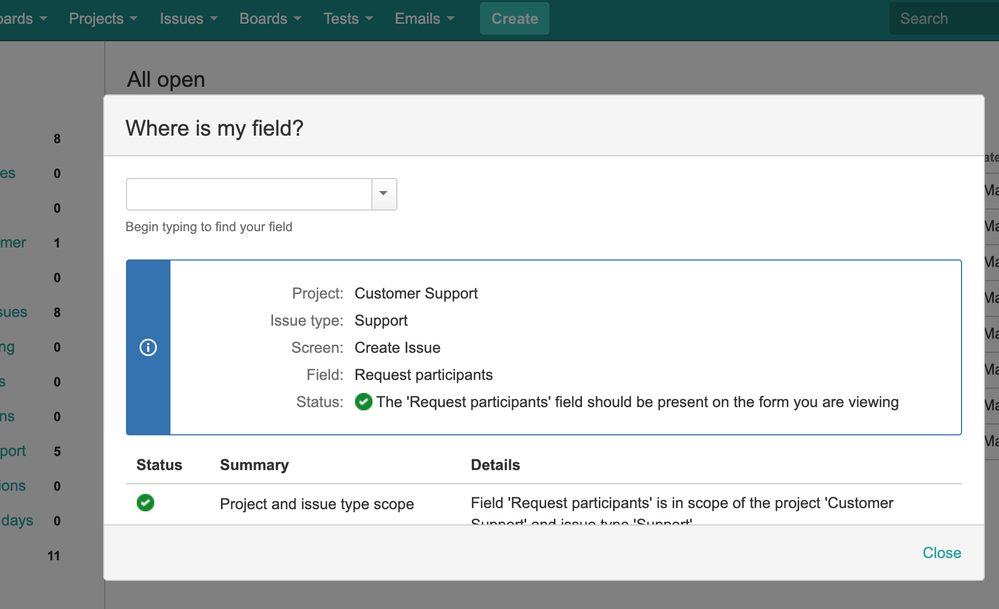Open the Projects menu
999x609 pixels.
[x=103, y=19]
